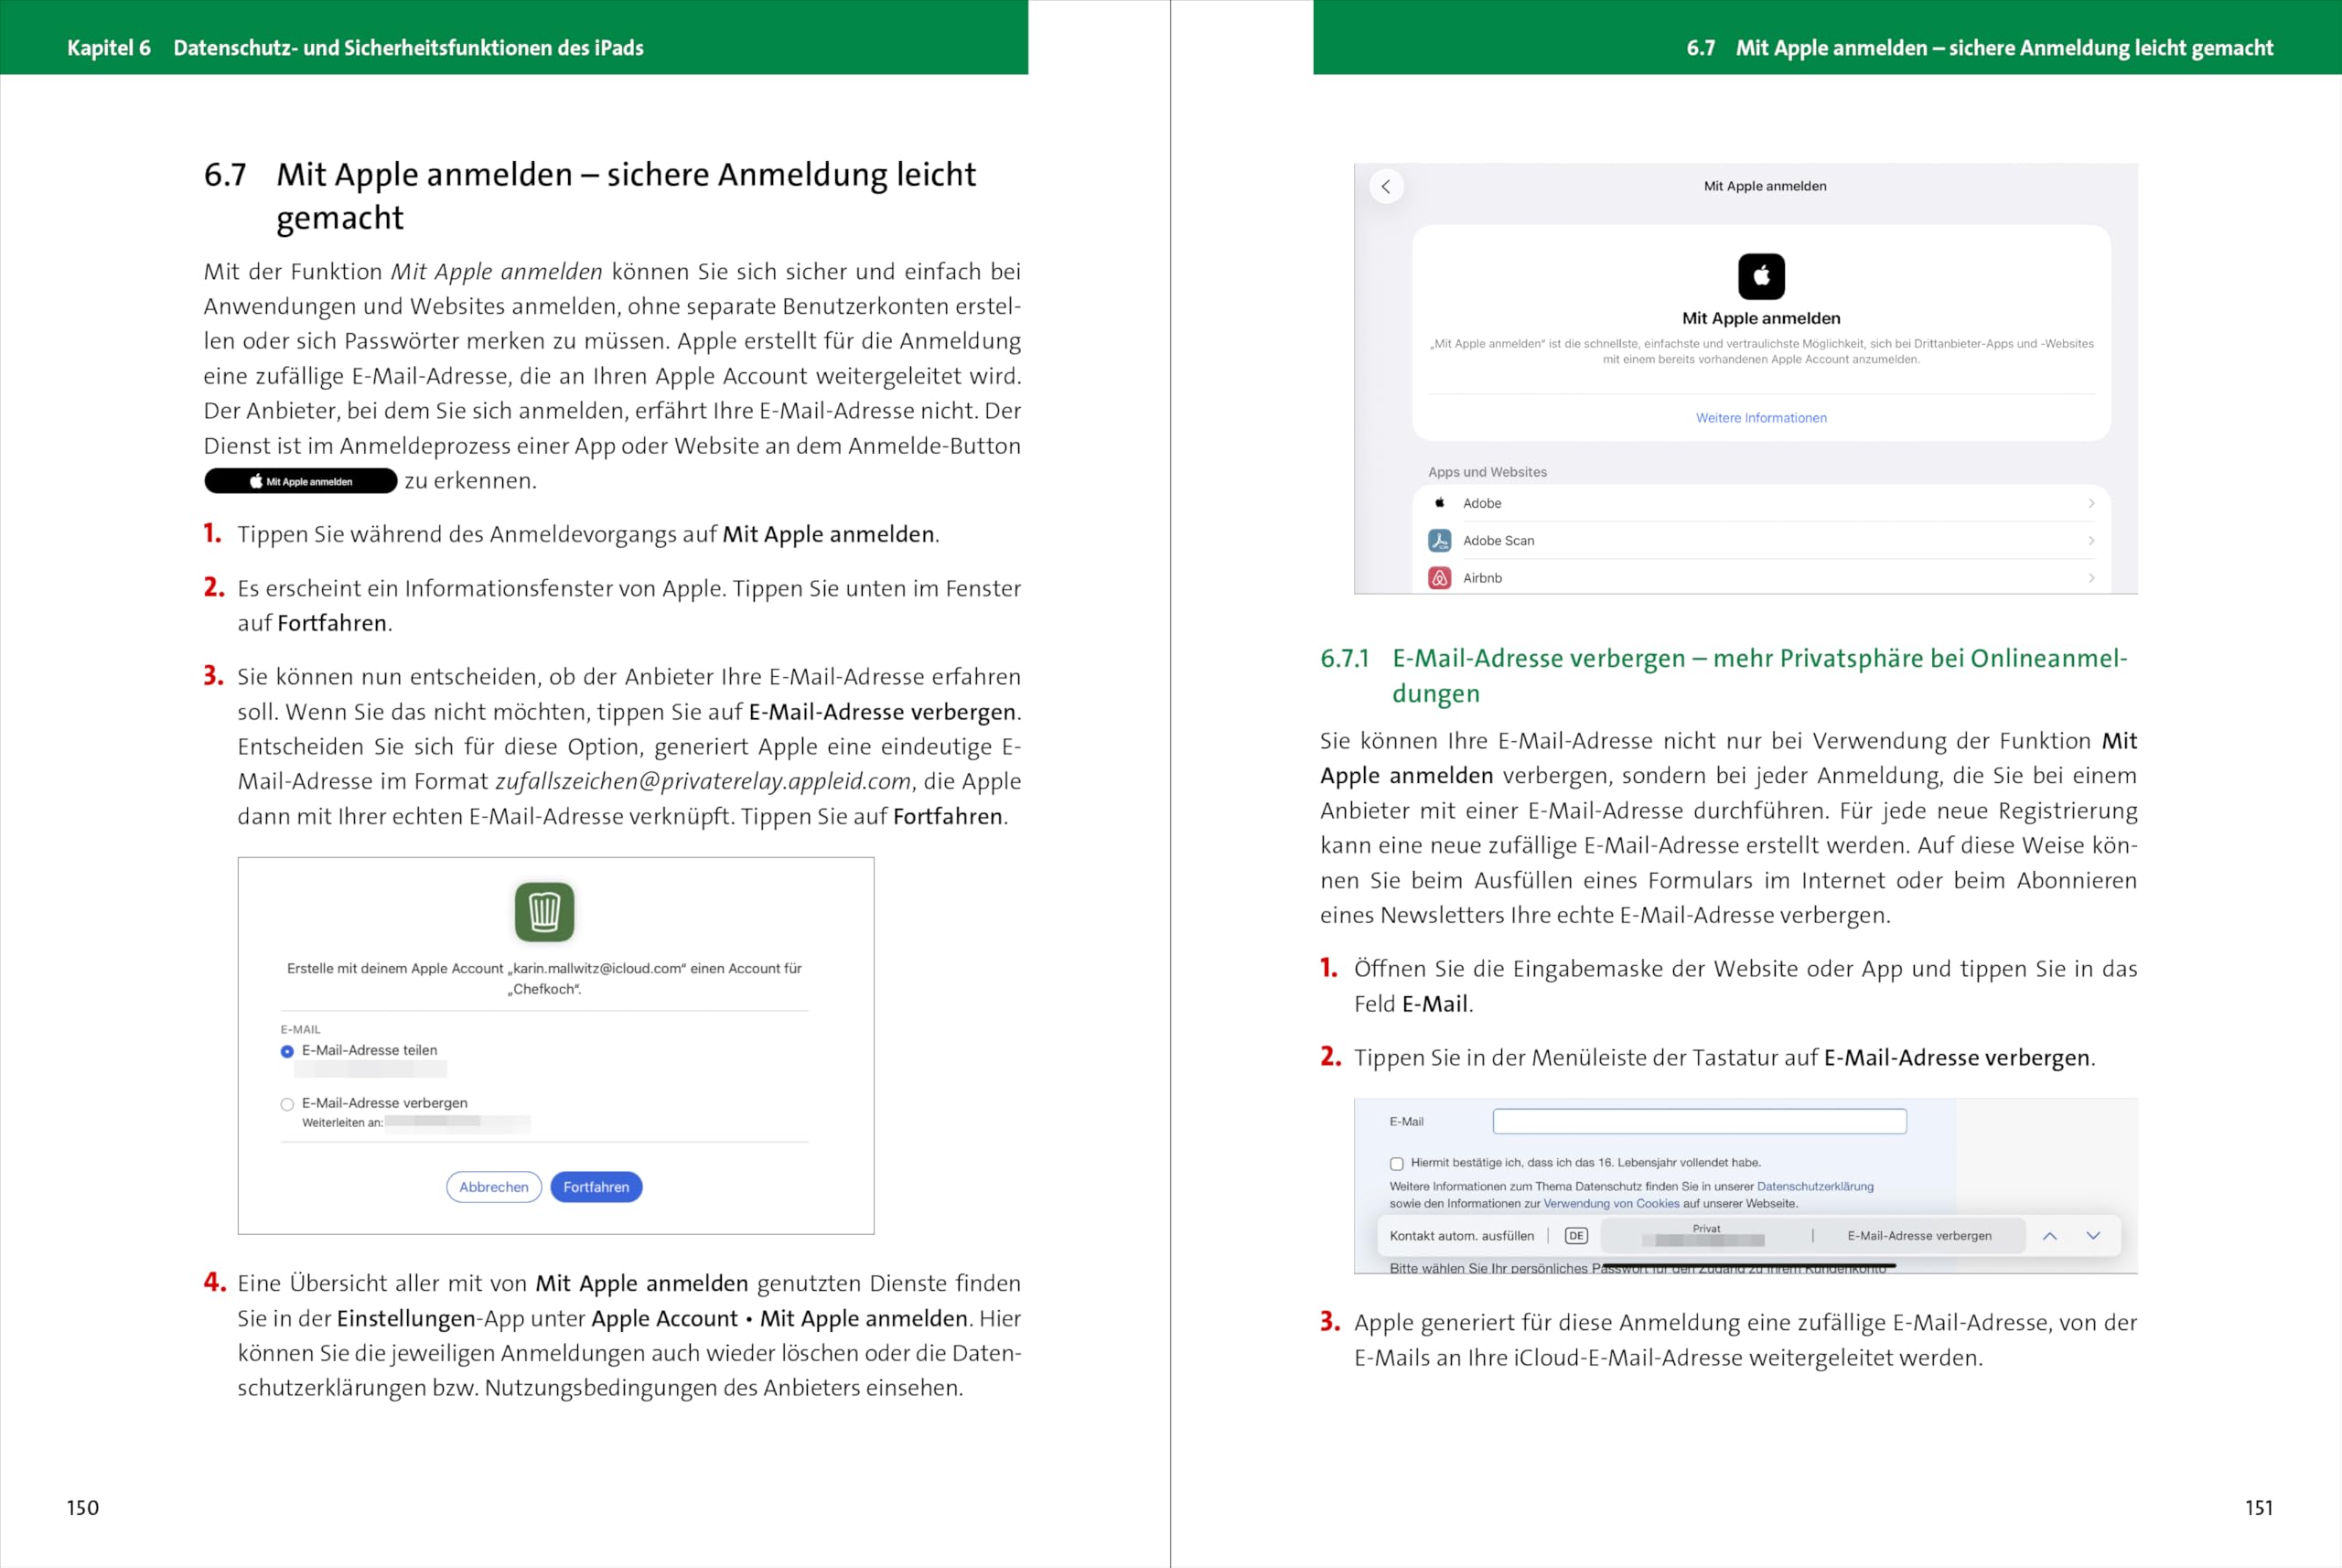Select the Adobe Scan list row label
Viewport: 2342px width, 1568px height.
[x=1498, y=540]
